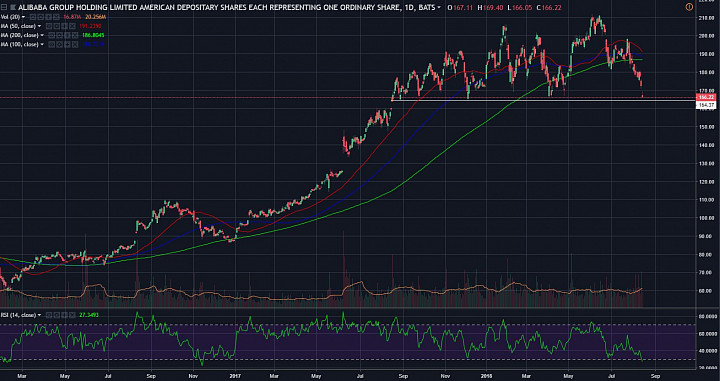Image resolution: width=720 pixels, height=381 pixels.
Task: Click the orange info icon at top right
Action: point(689,7)
